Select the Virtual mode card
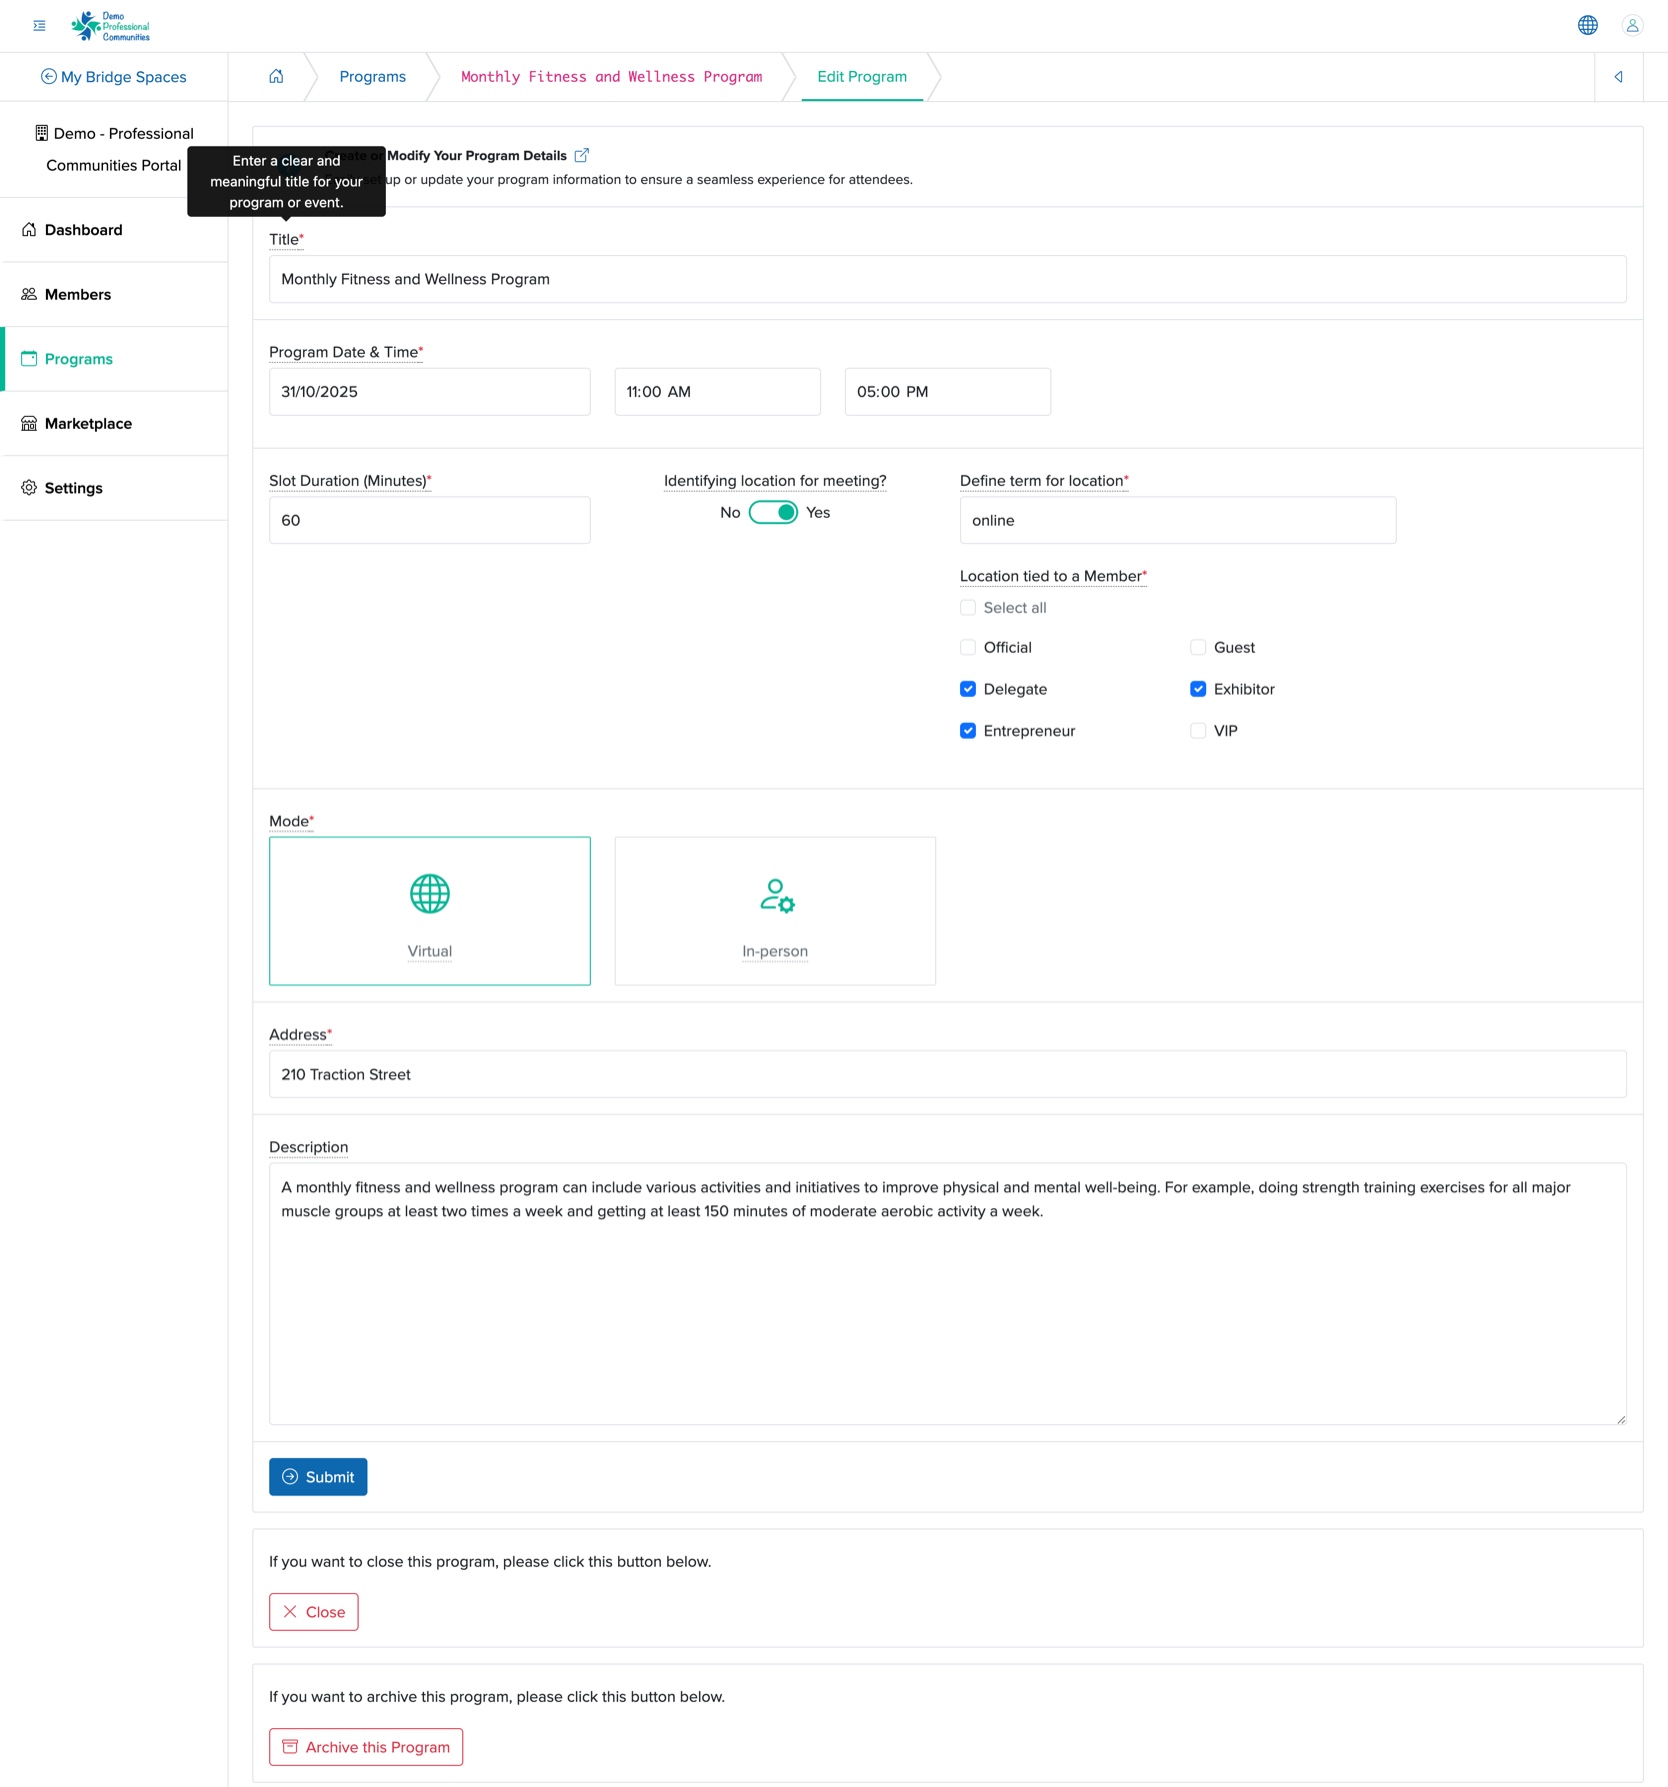The height and width of the screenshot is (1787, 1668). (429, 911)
